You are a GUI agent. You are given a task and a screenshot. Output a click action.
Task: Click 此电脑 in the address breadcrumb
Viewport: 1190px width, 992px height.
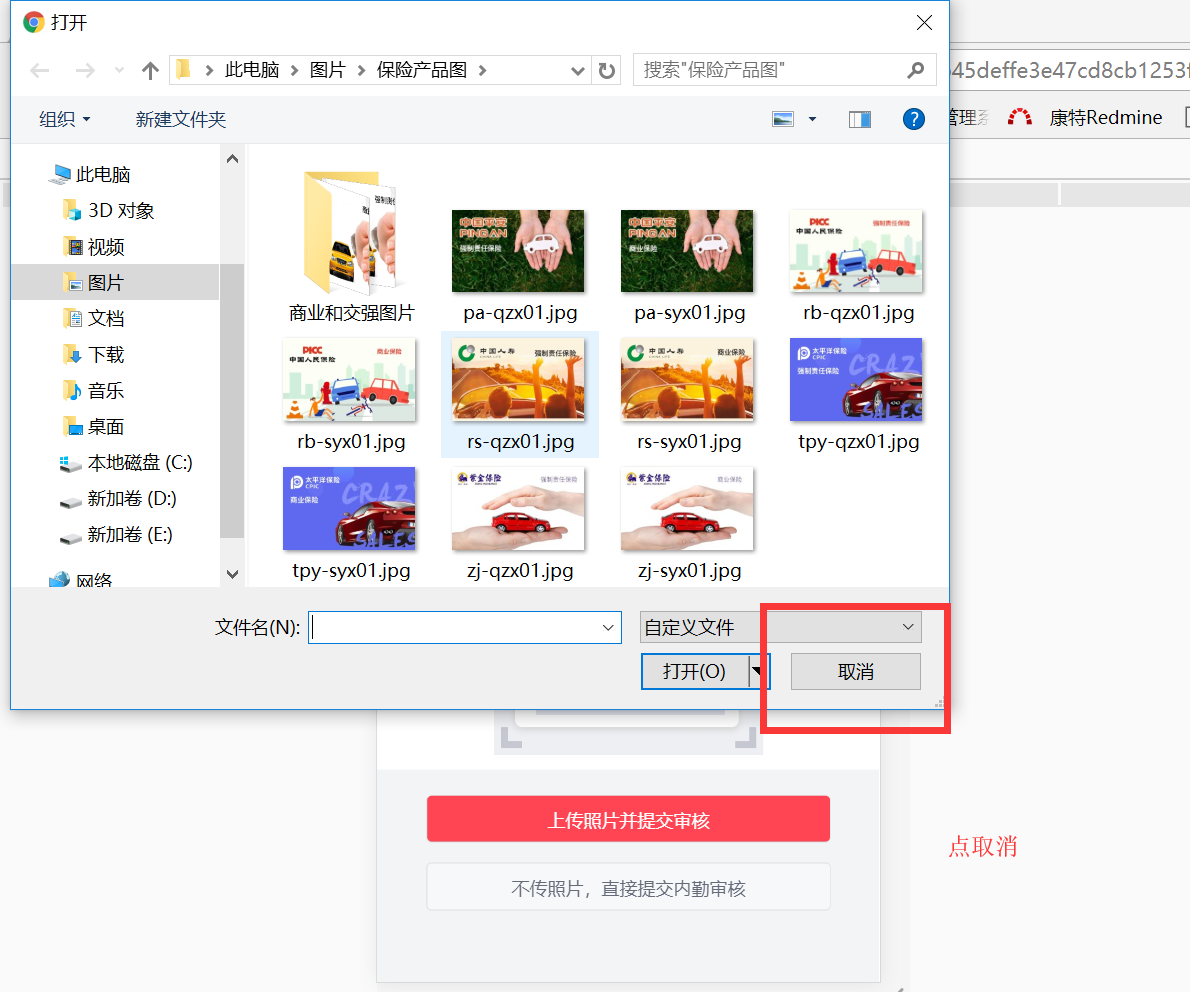coord(252,71)
